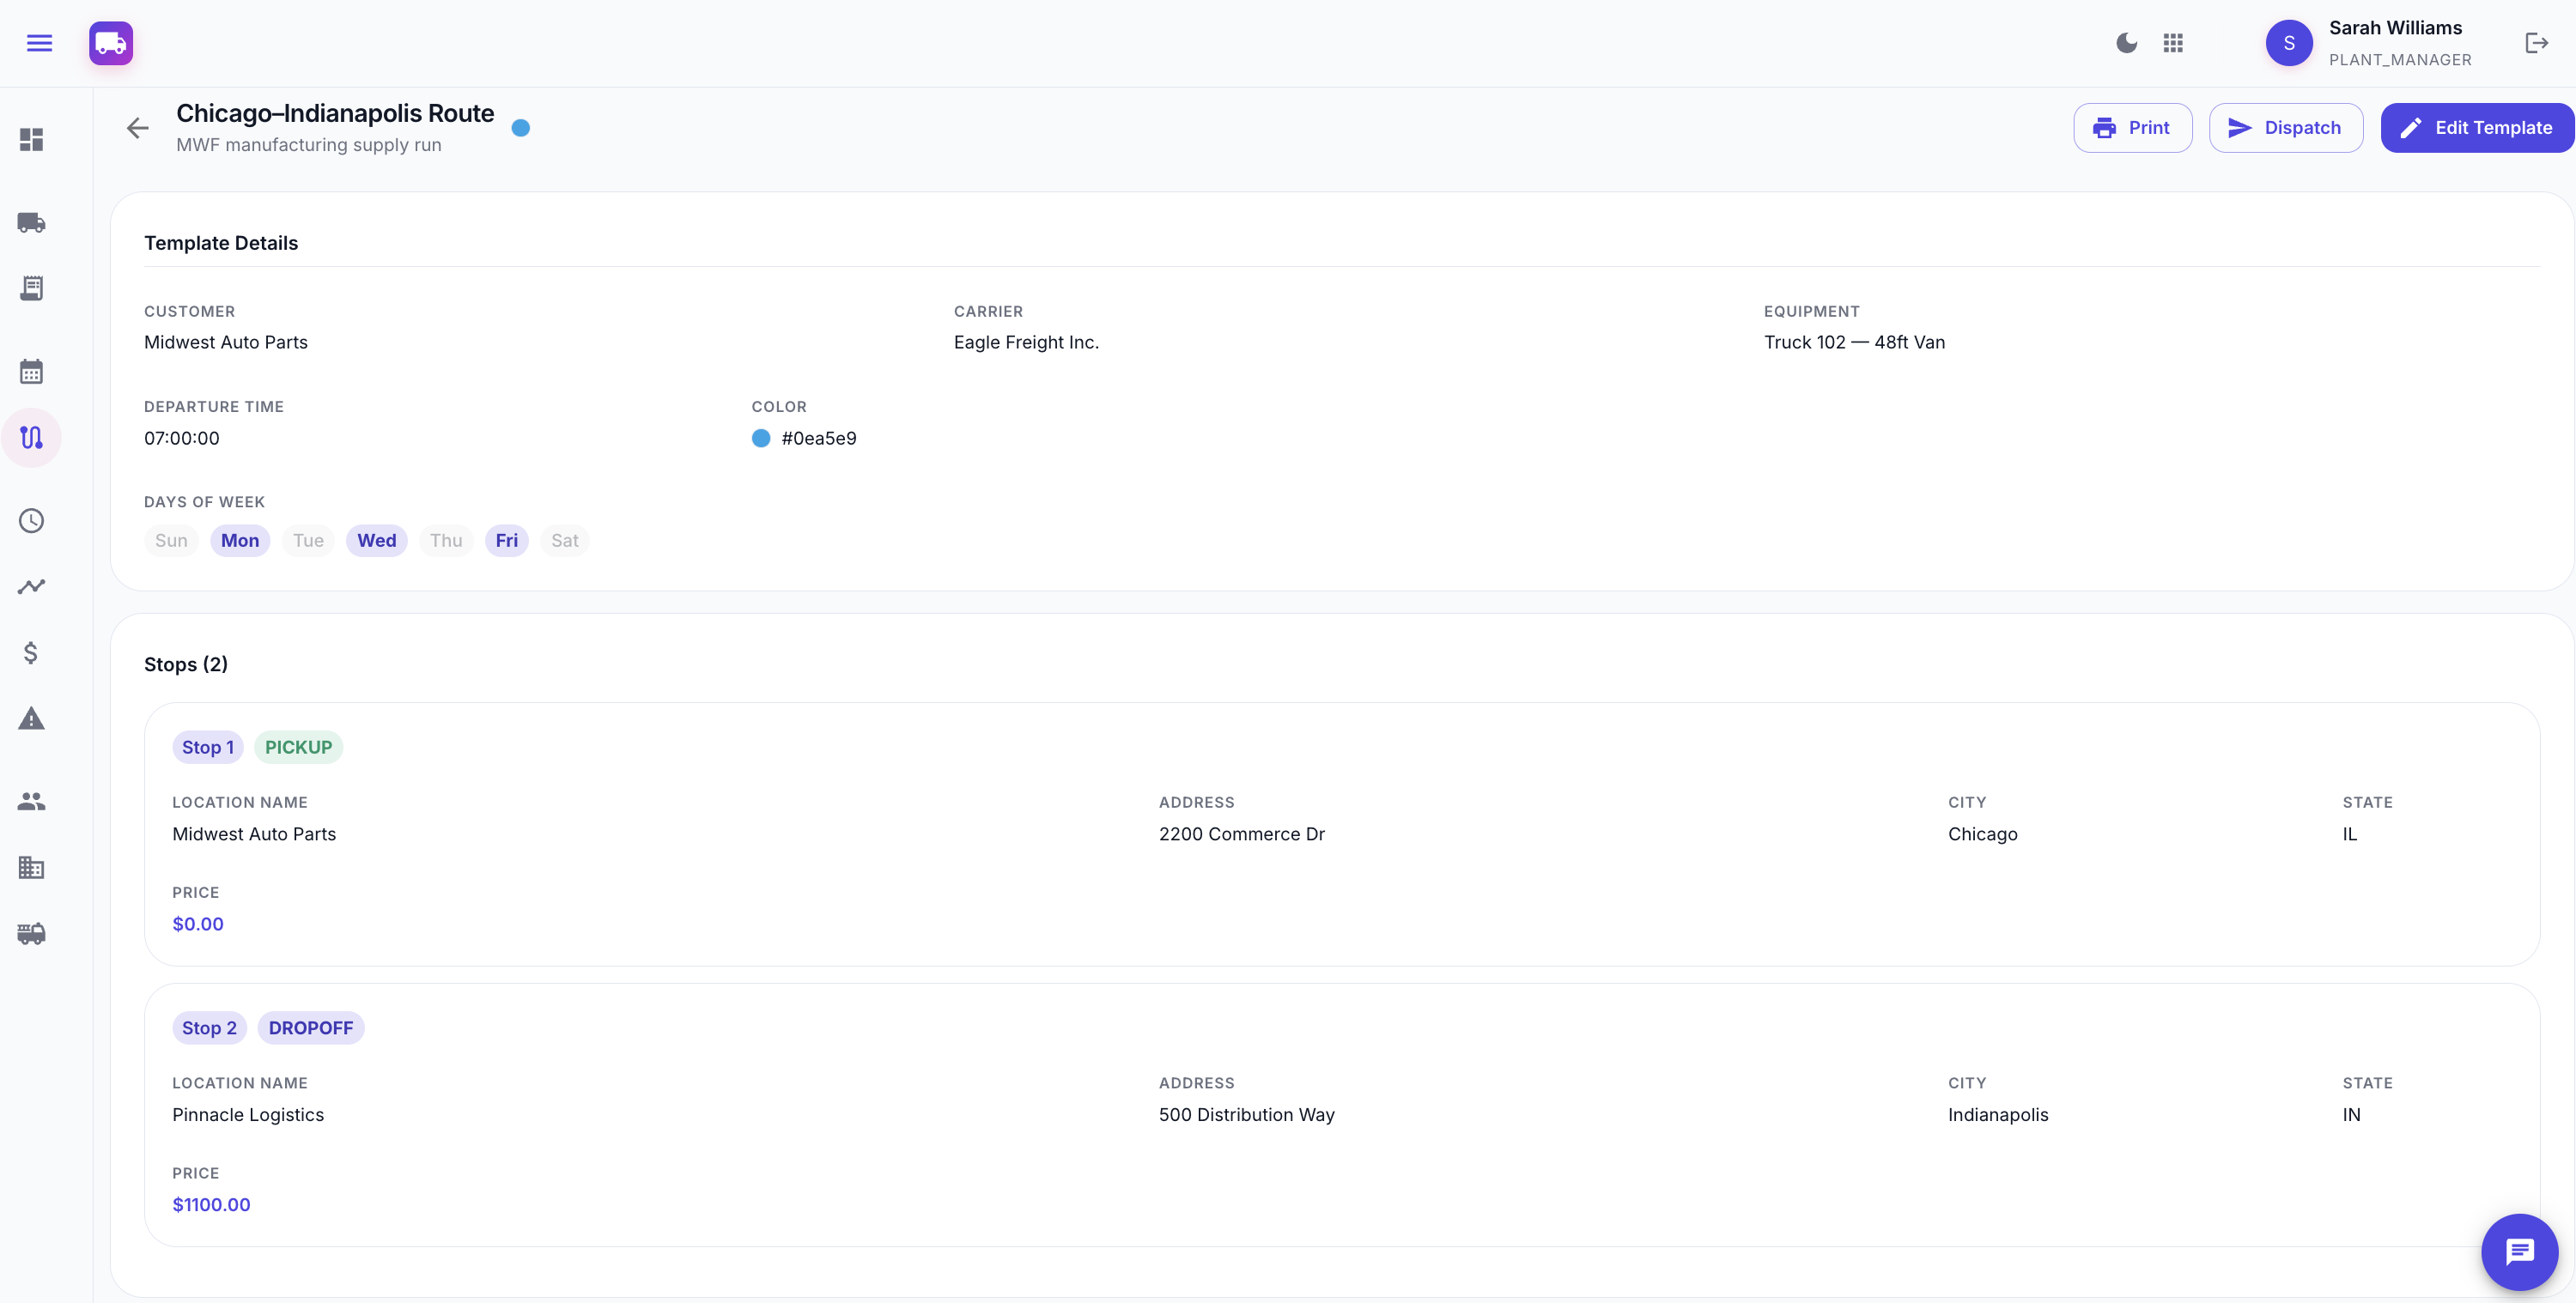Open the warning alerts sidebar icon
This screenshot has width=2576, height=1303.
pyautogui.click(x=31, y=718)
